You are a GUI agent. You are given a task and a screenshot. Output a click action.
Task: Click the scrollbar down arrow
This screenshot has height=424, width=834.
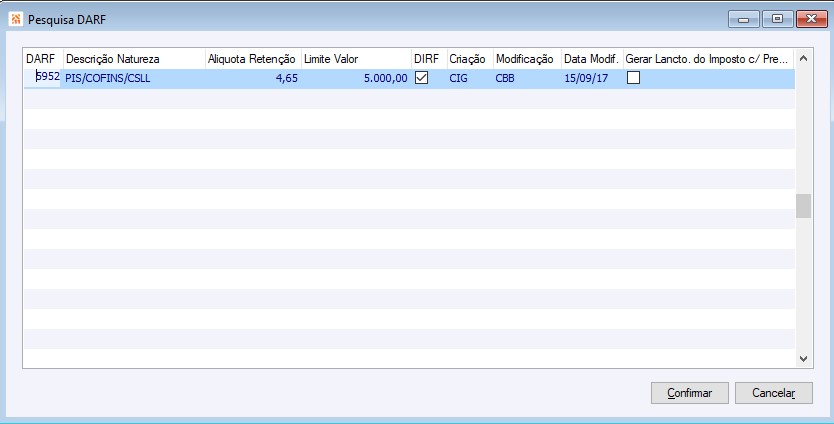[803, 359]
